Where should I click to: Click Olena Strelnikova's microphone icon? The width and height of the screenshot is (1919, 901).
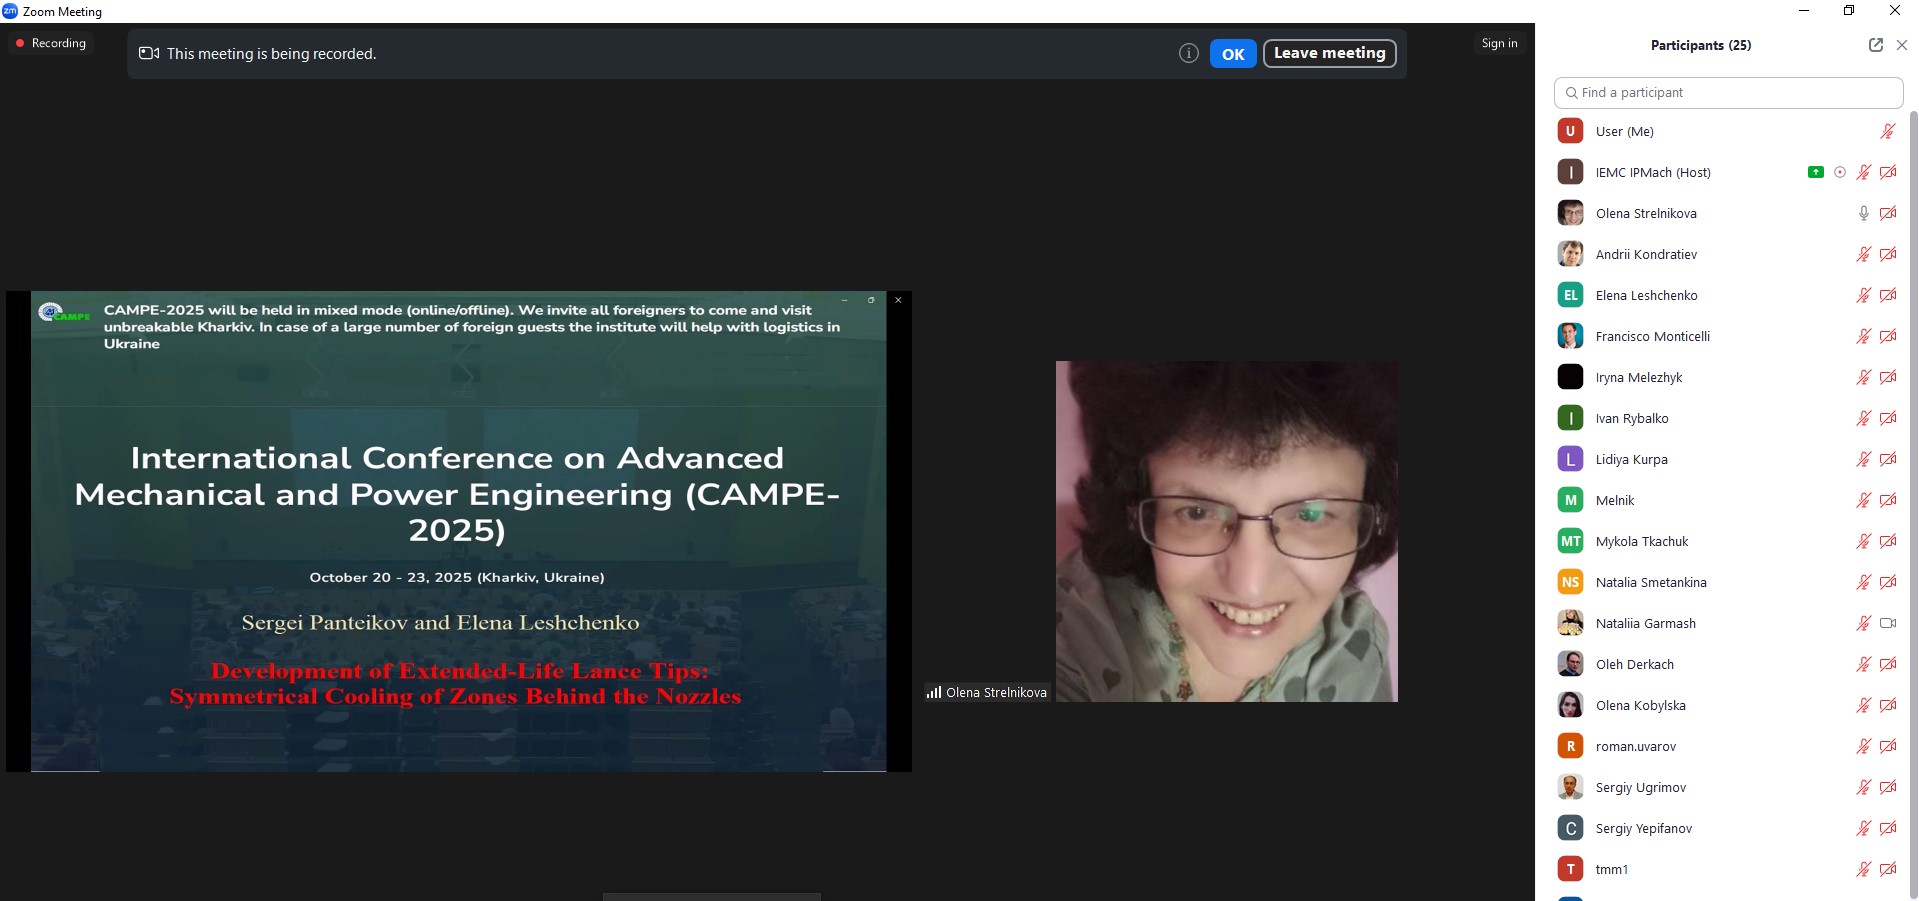coord(1863,213)
